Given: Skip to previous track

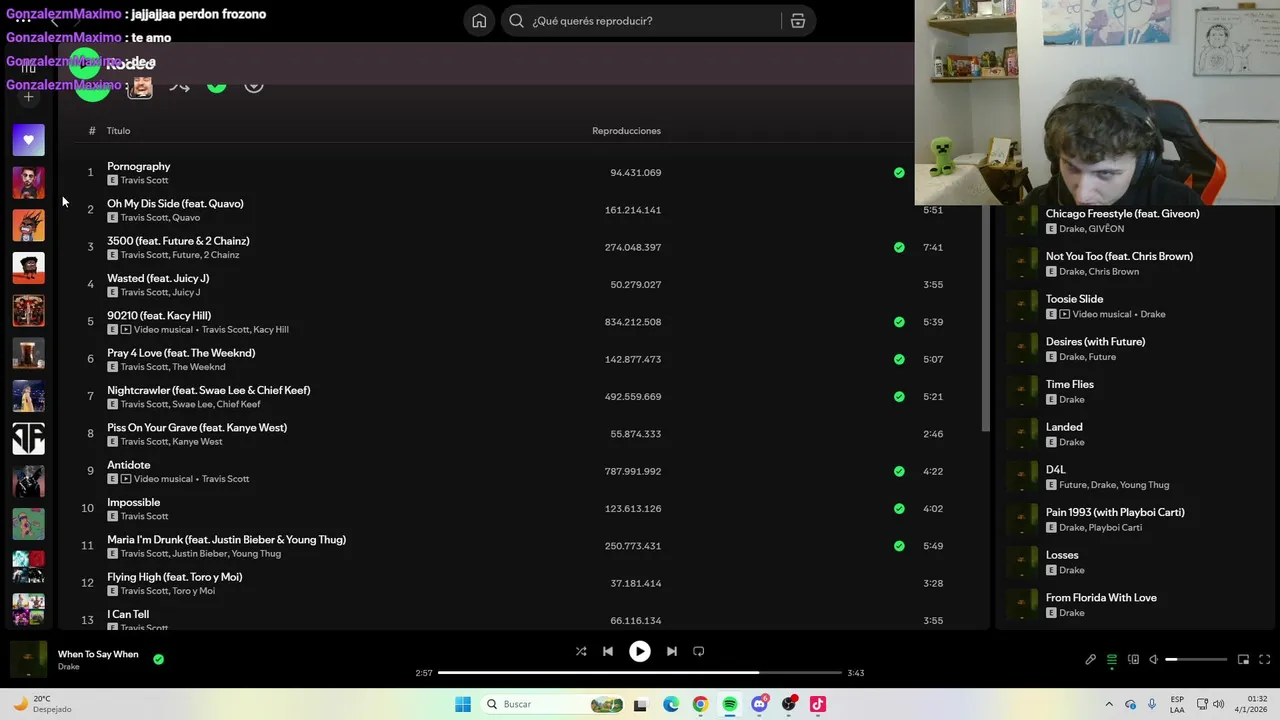Looking at the screenshot, I should tap(608, 651).
